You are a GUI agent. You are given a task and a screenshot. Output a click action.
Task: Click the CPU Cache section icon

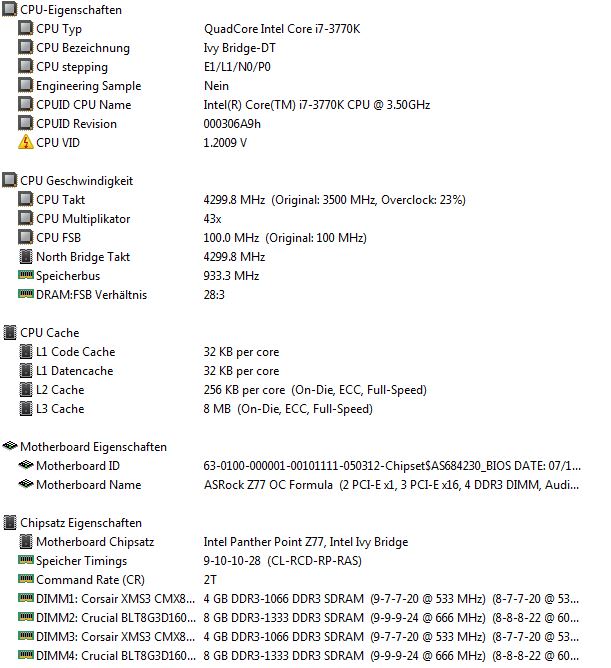click(9, 332)
